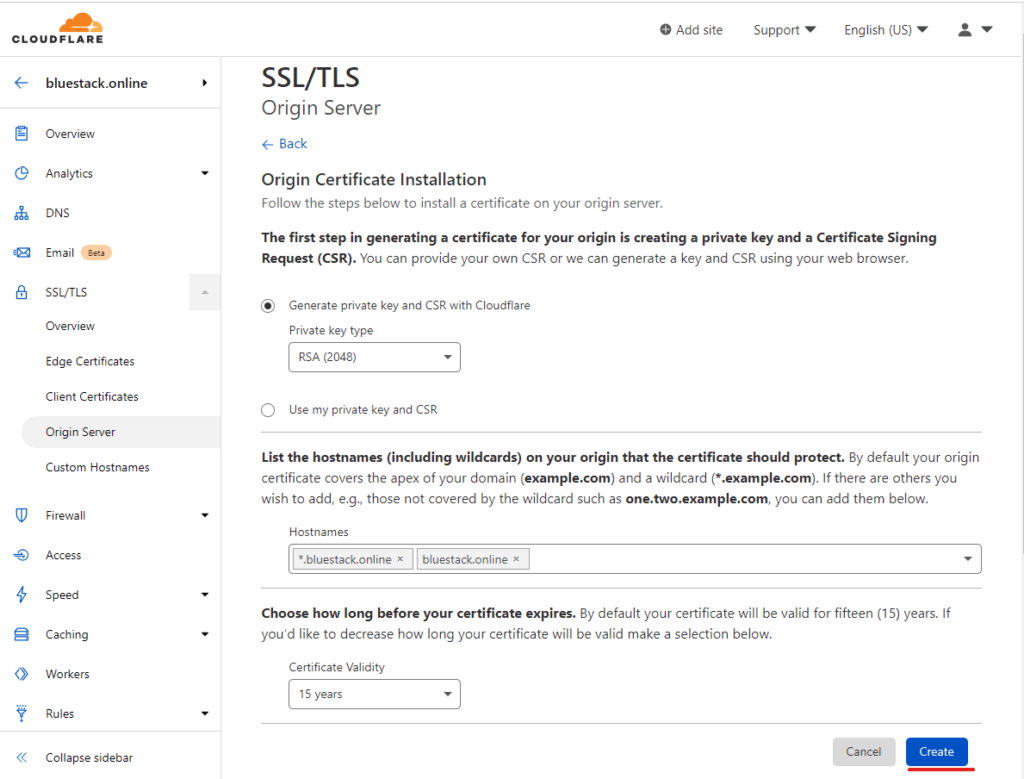This screenshot has height=779, width=1024.
Task: Expand the Caching submenu arrow
Action: pos(205,634)
